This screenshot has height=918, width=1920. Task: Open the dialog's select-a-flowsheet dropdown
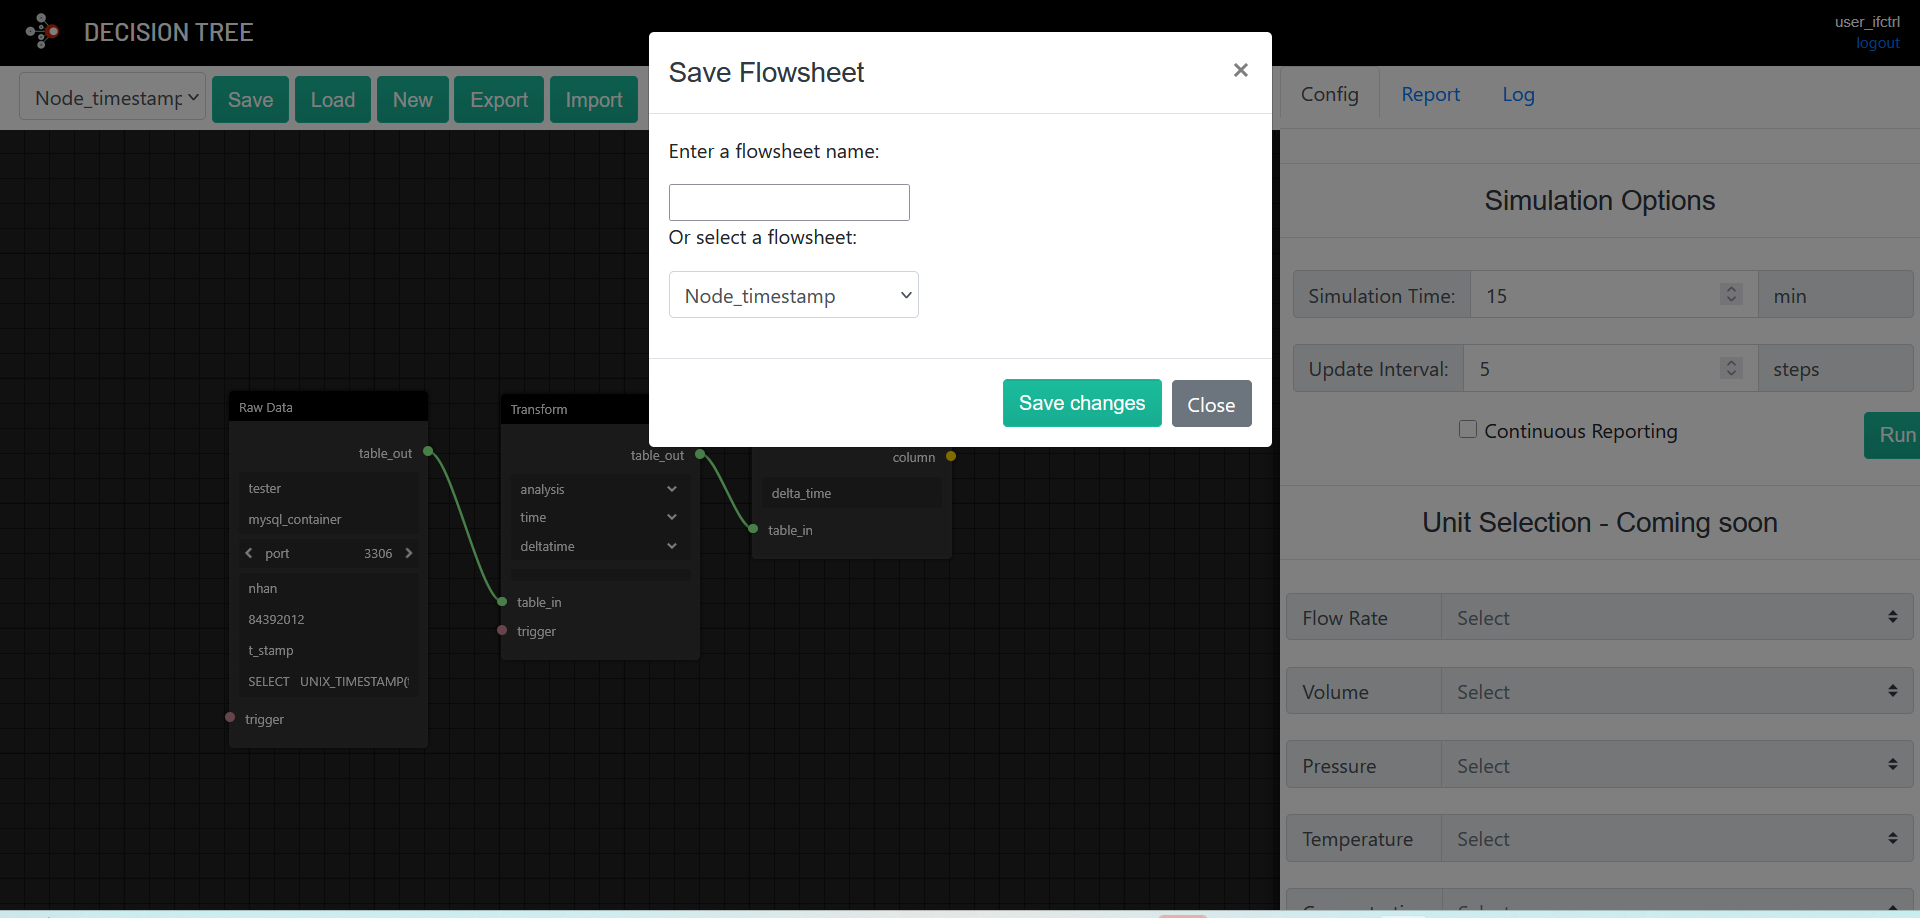(x=794, y=295)
